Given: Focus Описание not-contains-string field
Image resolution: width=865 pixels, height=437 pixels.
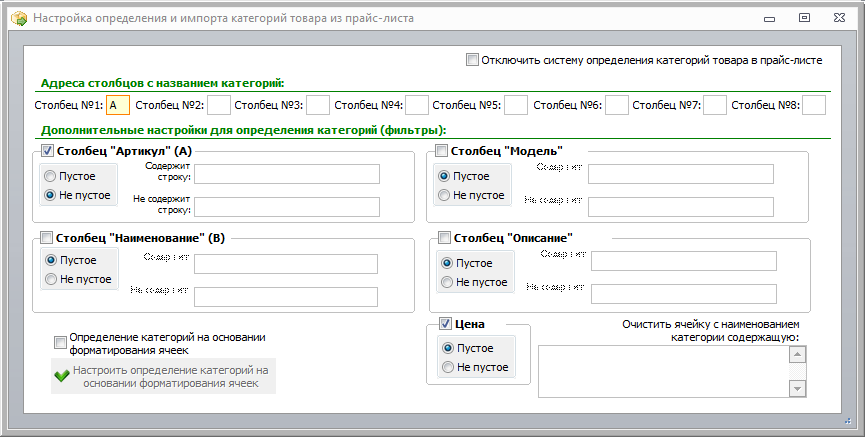Looking at the screenshot, I should [684, 294].
